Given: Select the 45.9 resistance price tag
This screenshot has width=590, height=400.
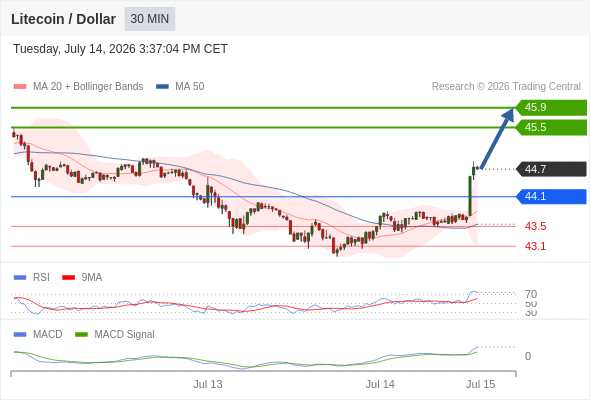Looking at the screenshot, I should [551, 108].
